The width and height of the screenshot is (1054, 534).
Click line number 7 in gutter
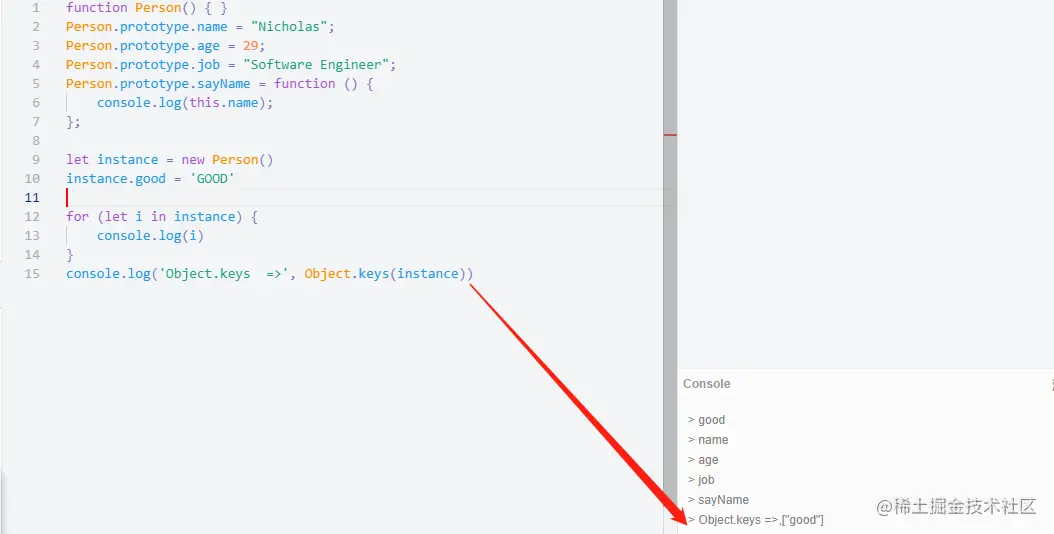[36, 122]
